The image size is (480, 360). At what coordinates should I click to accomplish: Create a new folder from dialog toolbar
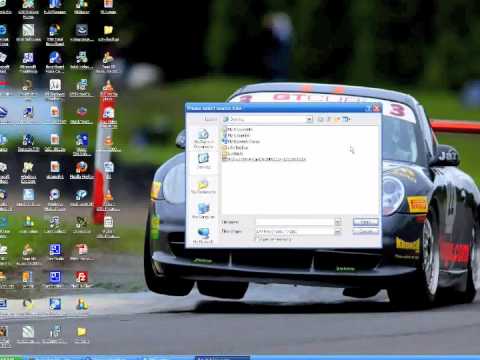337,119
